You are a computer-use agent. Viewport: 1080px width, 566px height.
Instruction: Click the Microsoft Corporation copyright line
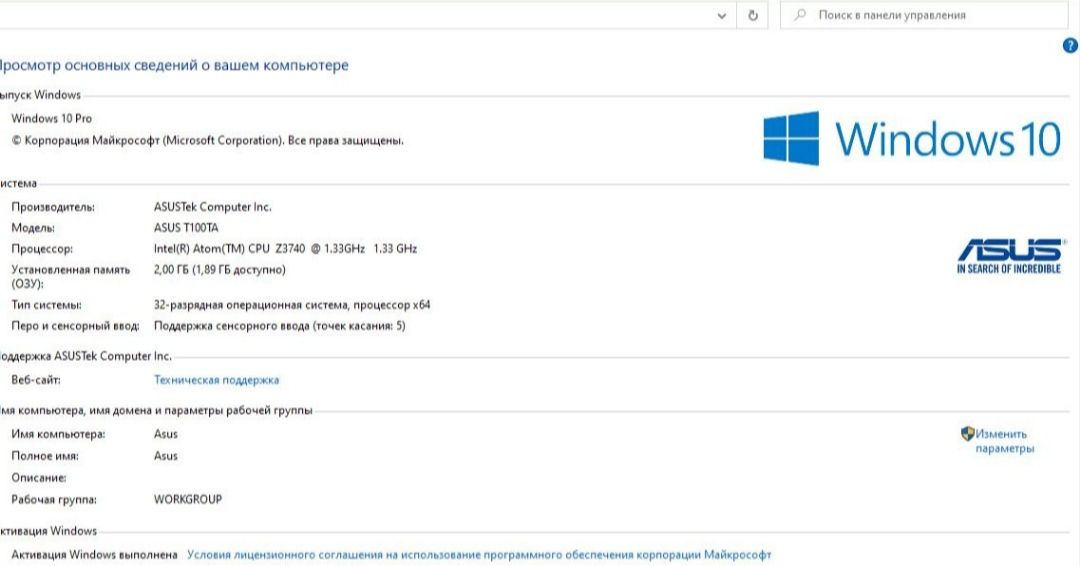click(x=207, y=140)
